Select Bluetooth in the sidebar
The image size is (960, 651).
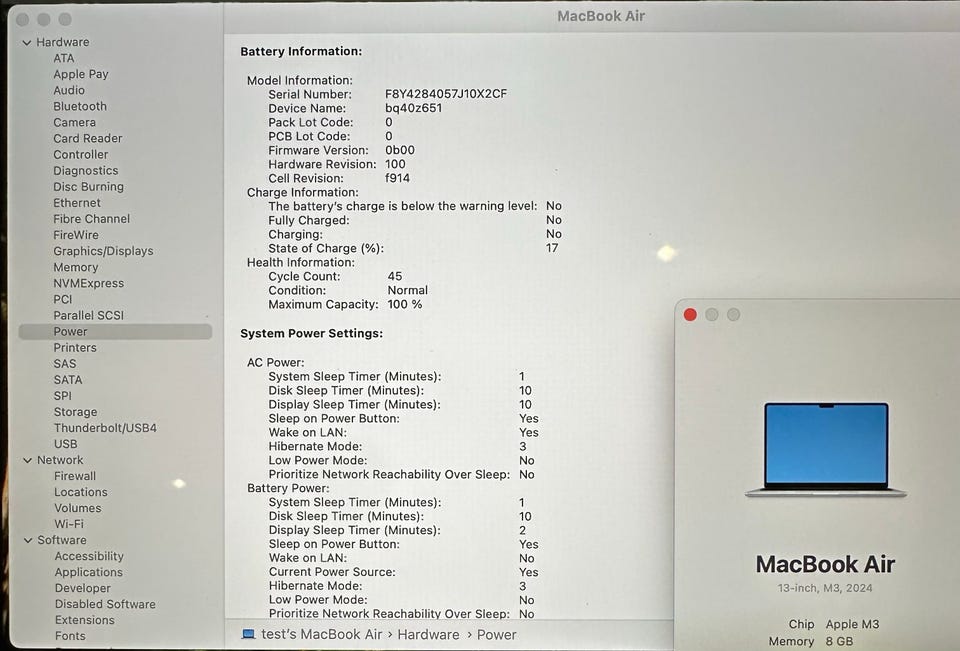80,106
